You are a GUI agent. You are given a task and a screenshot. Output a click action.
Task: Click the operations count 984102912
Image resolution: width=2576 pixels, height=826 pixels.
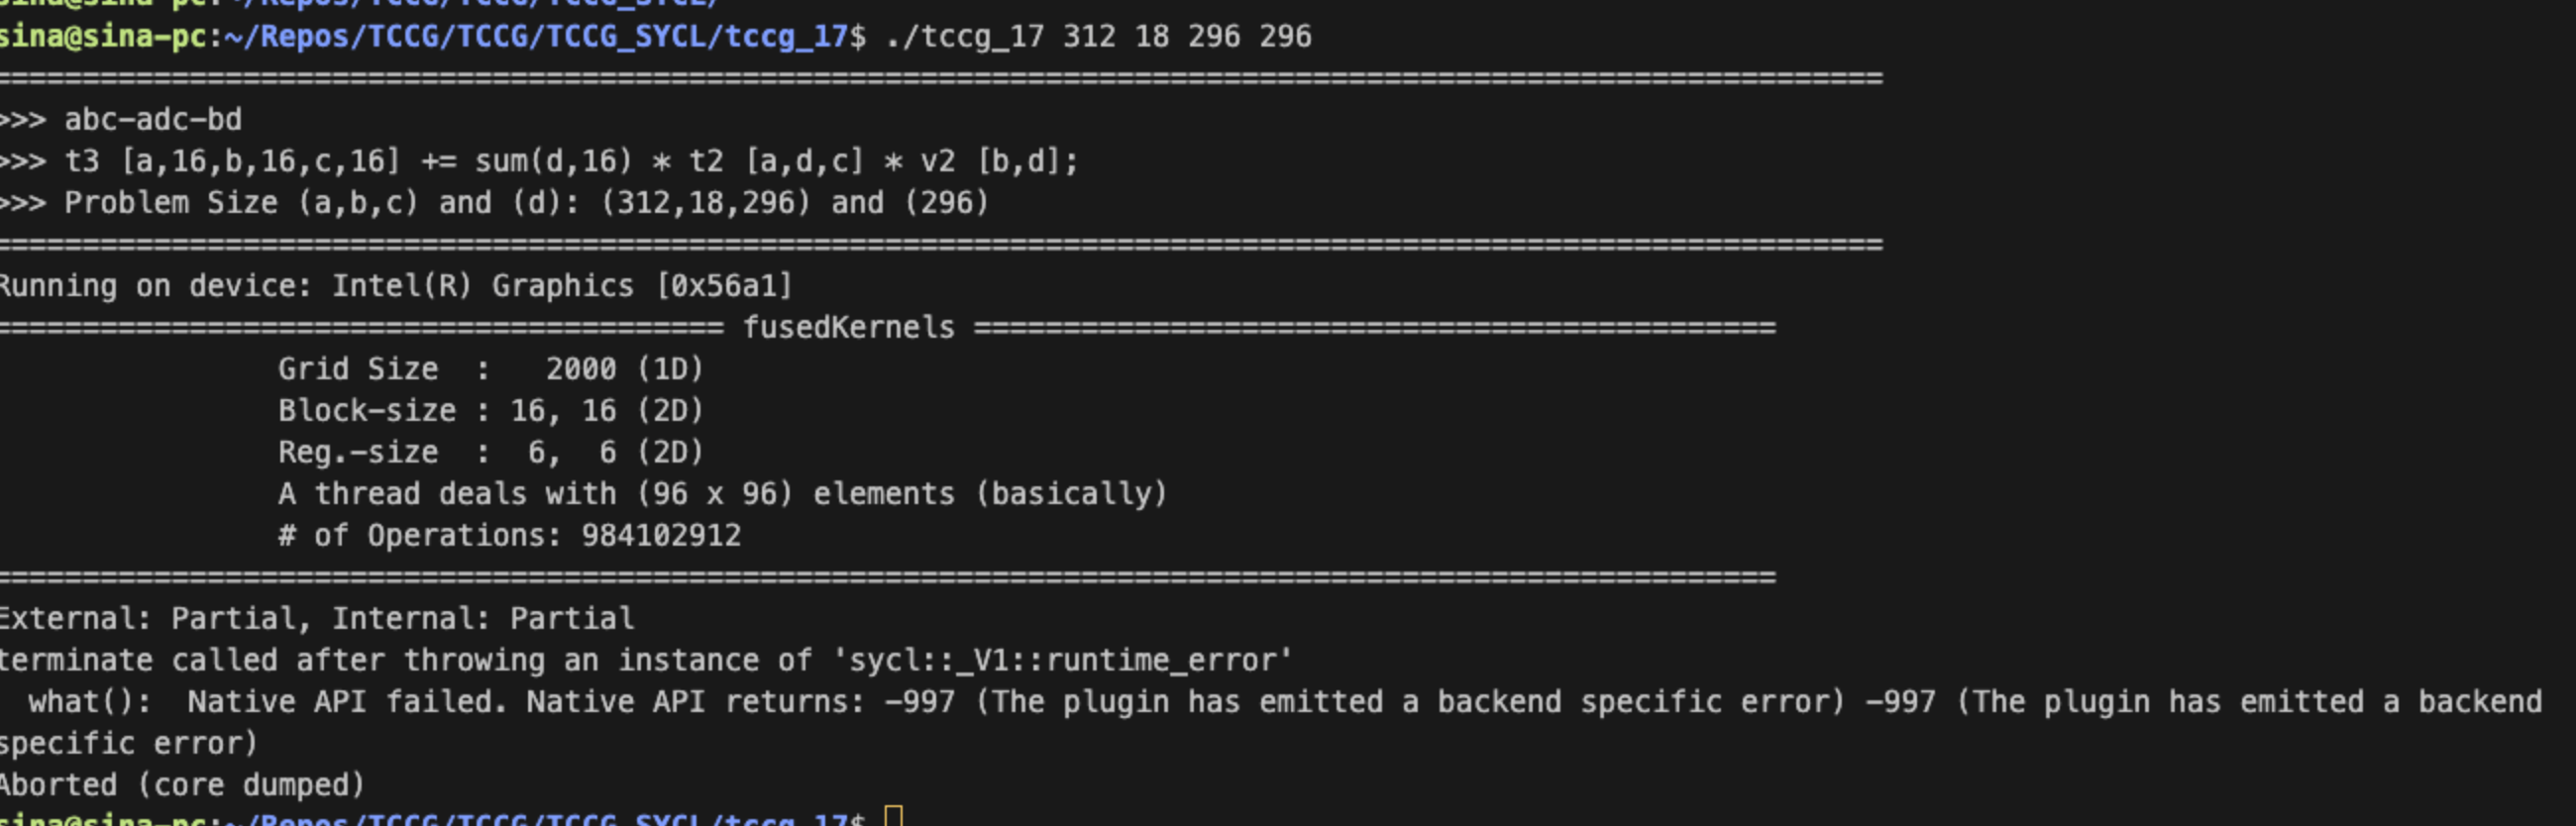(x=661, y=536)
